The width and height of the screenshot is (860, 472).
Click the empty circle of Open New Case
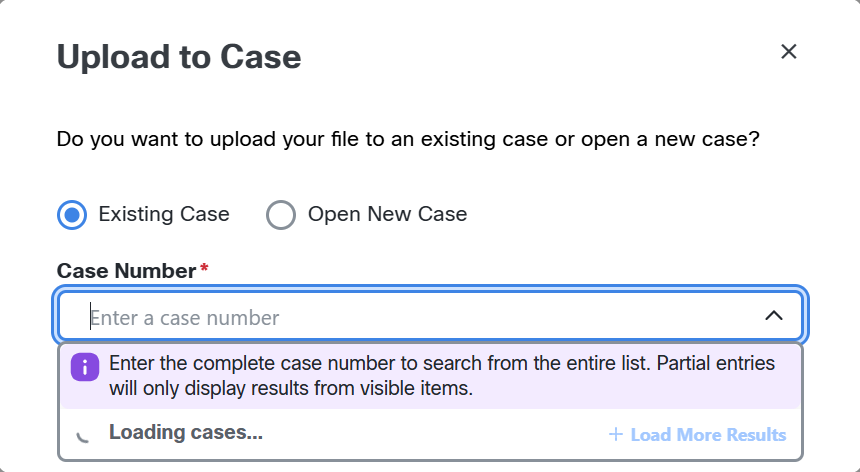(x=281, y=214)
